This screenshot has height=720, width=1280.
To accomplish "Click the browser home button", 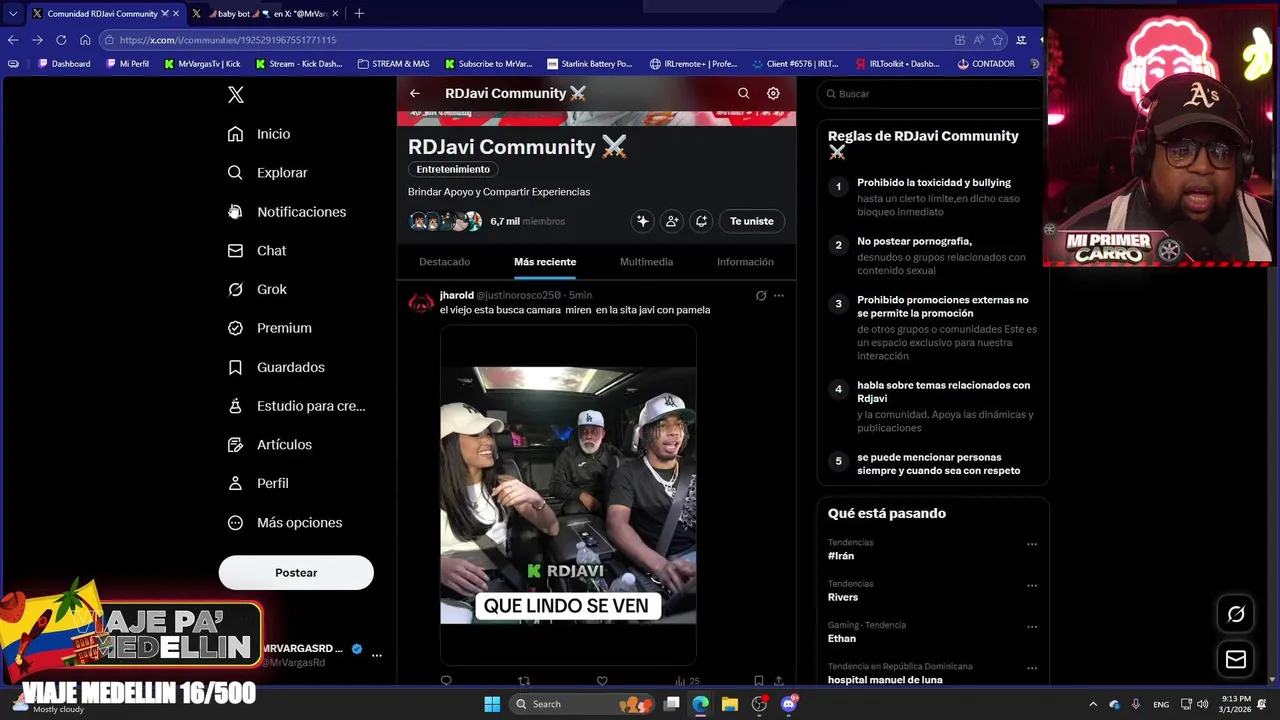I will pos(85,40).
